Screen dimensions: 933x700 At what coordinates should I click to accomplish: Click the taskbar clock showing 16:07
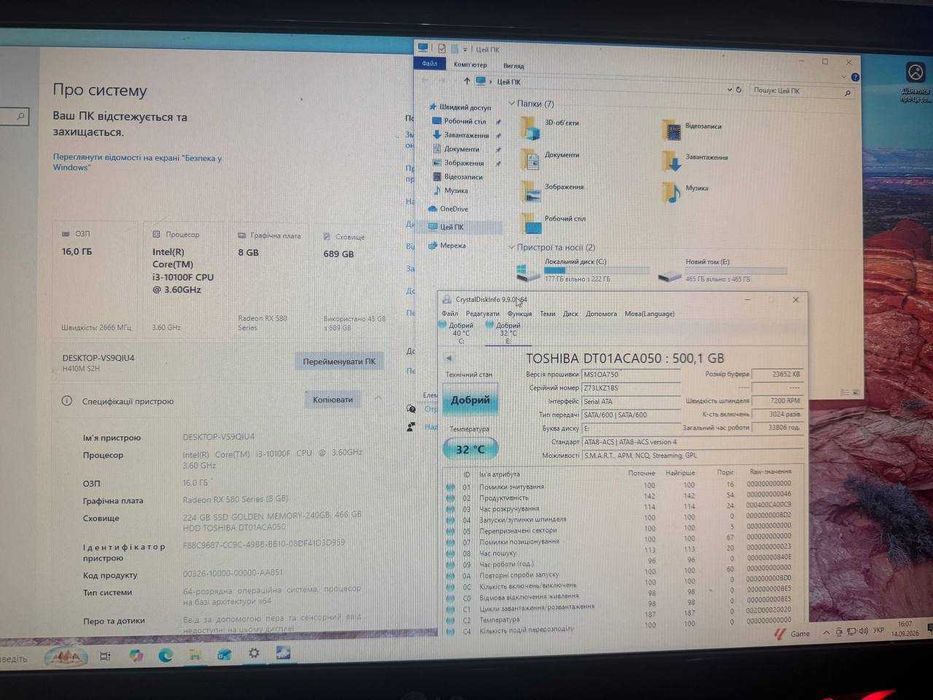(905, 629)
